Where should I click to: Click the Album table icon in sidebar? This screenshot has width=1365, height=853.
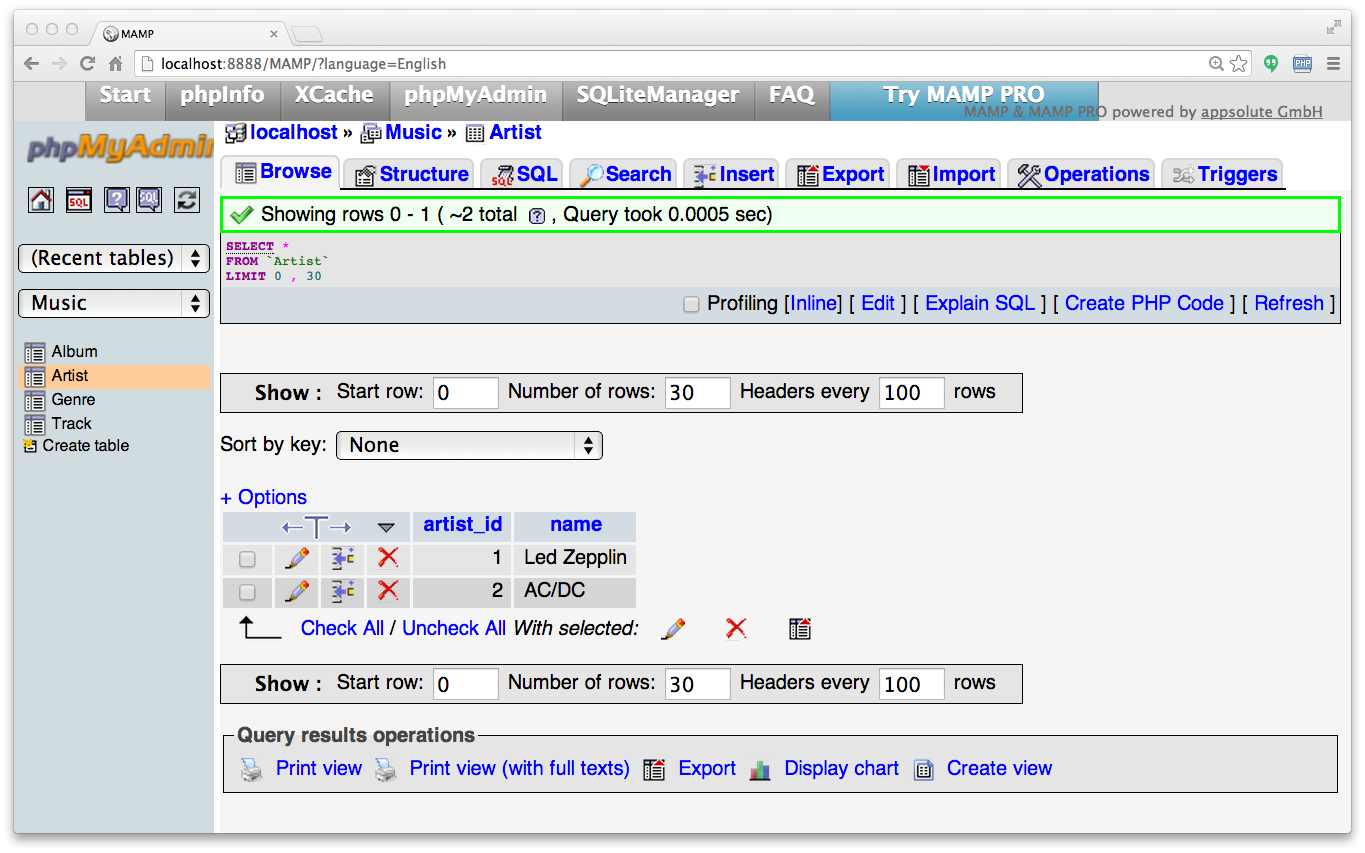35,352
